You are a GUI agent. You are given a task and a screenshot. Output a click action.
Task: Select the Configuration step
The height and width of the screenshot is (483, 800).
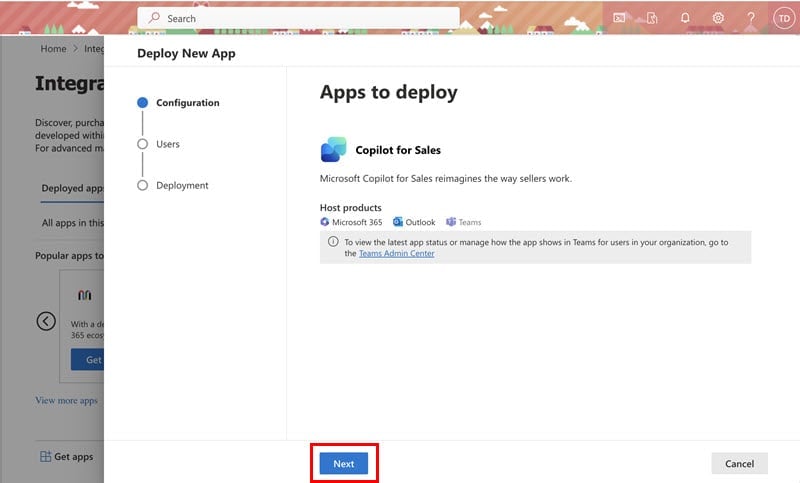click(179, 103)
